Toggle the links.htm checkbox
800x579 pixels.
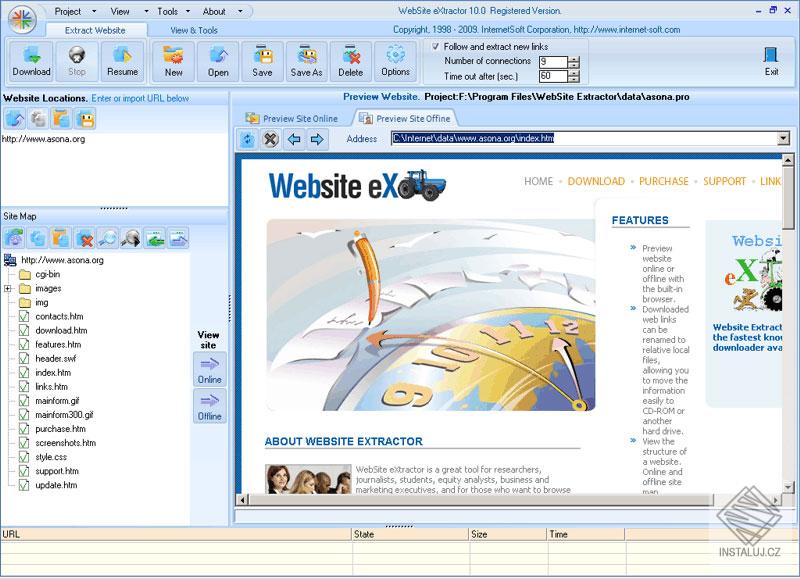(23, 387)
